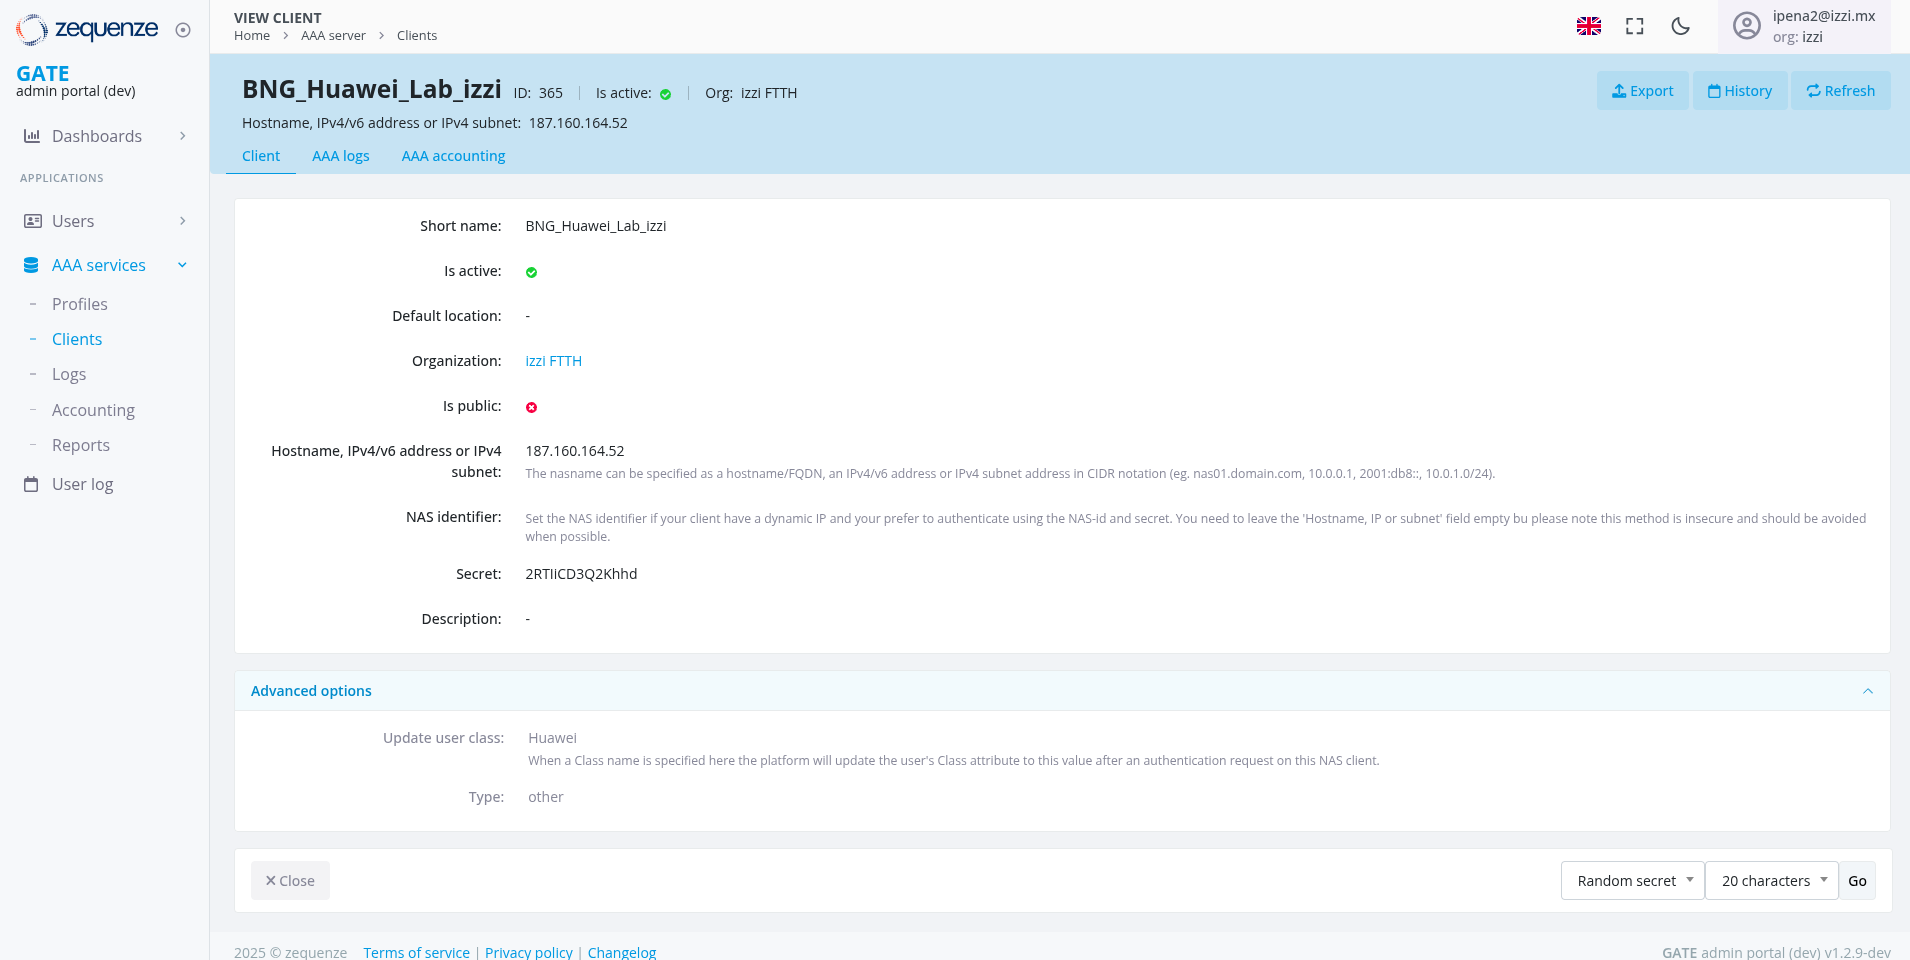Enter fullscreen mode via header icon
Viewport: 1910px width, 960px height.
pyautogui.click(x=1635, y=27)
